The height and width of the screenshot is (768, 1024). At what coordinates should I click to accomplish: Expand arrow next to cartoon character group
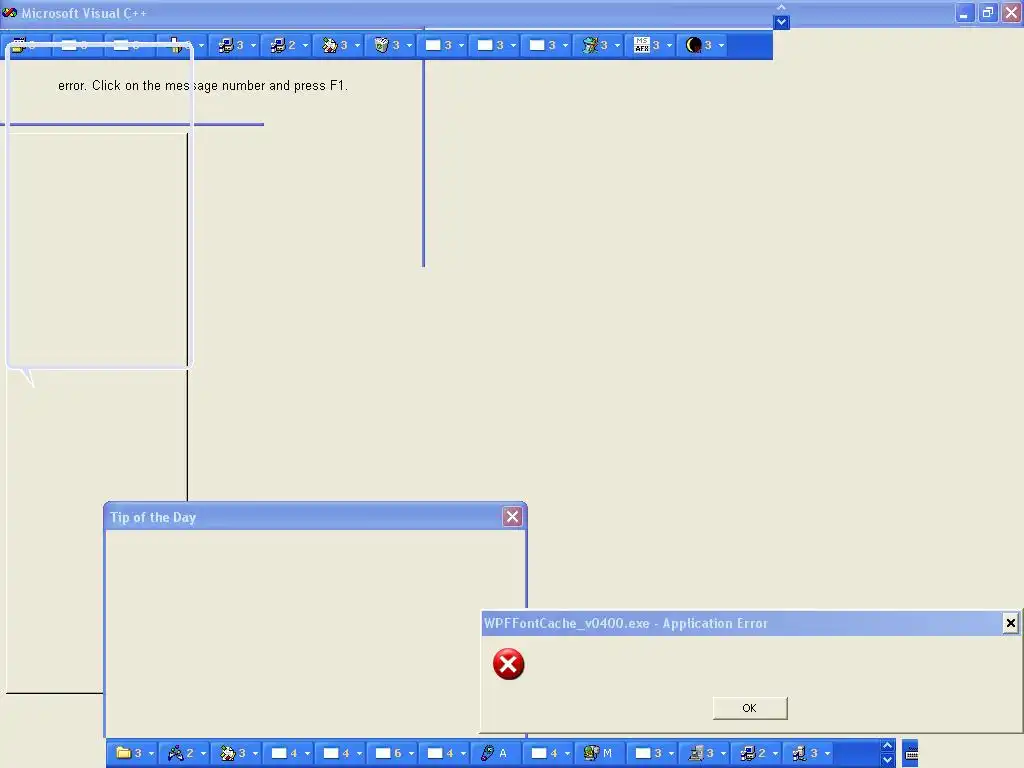pyautogui.click(x=617, y=46)
